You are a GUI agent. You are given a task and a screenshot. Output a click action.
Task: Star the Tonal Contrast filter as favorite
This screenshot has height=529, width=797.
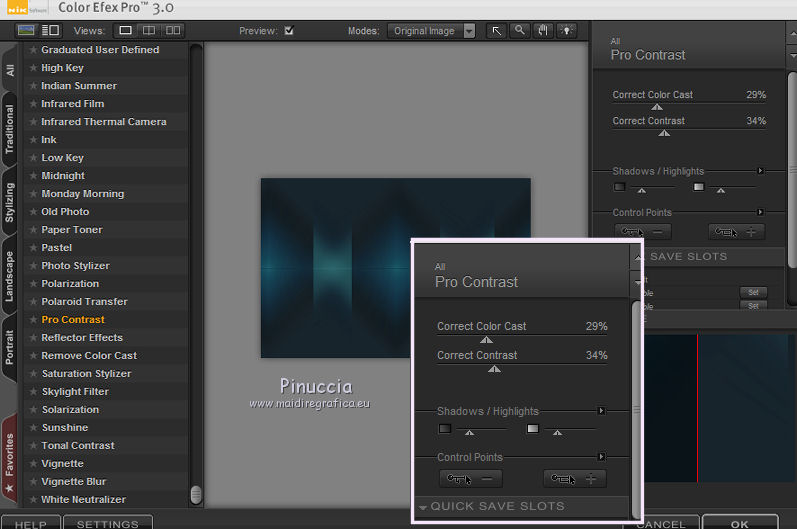(33, 446)
